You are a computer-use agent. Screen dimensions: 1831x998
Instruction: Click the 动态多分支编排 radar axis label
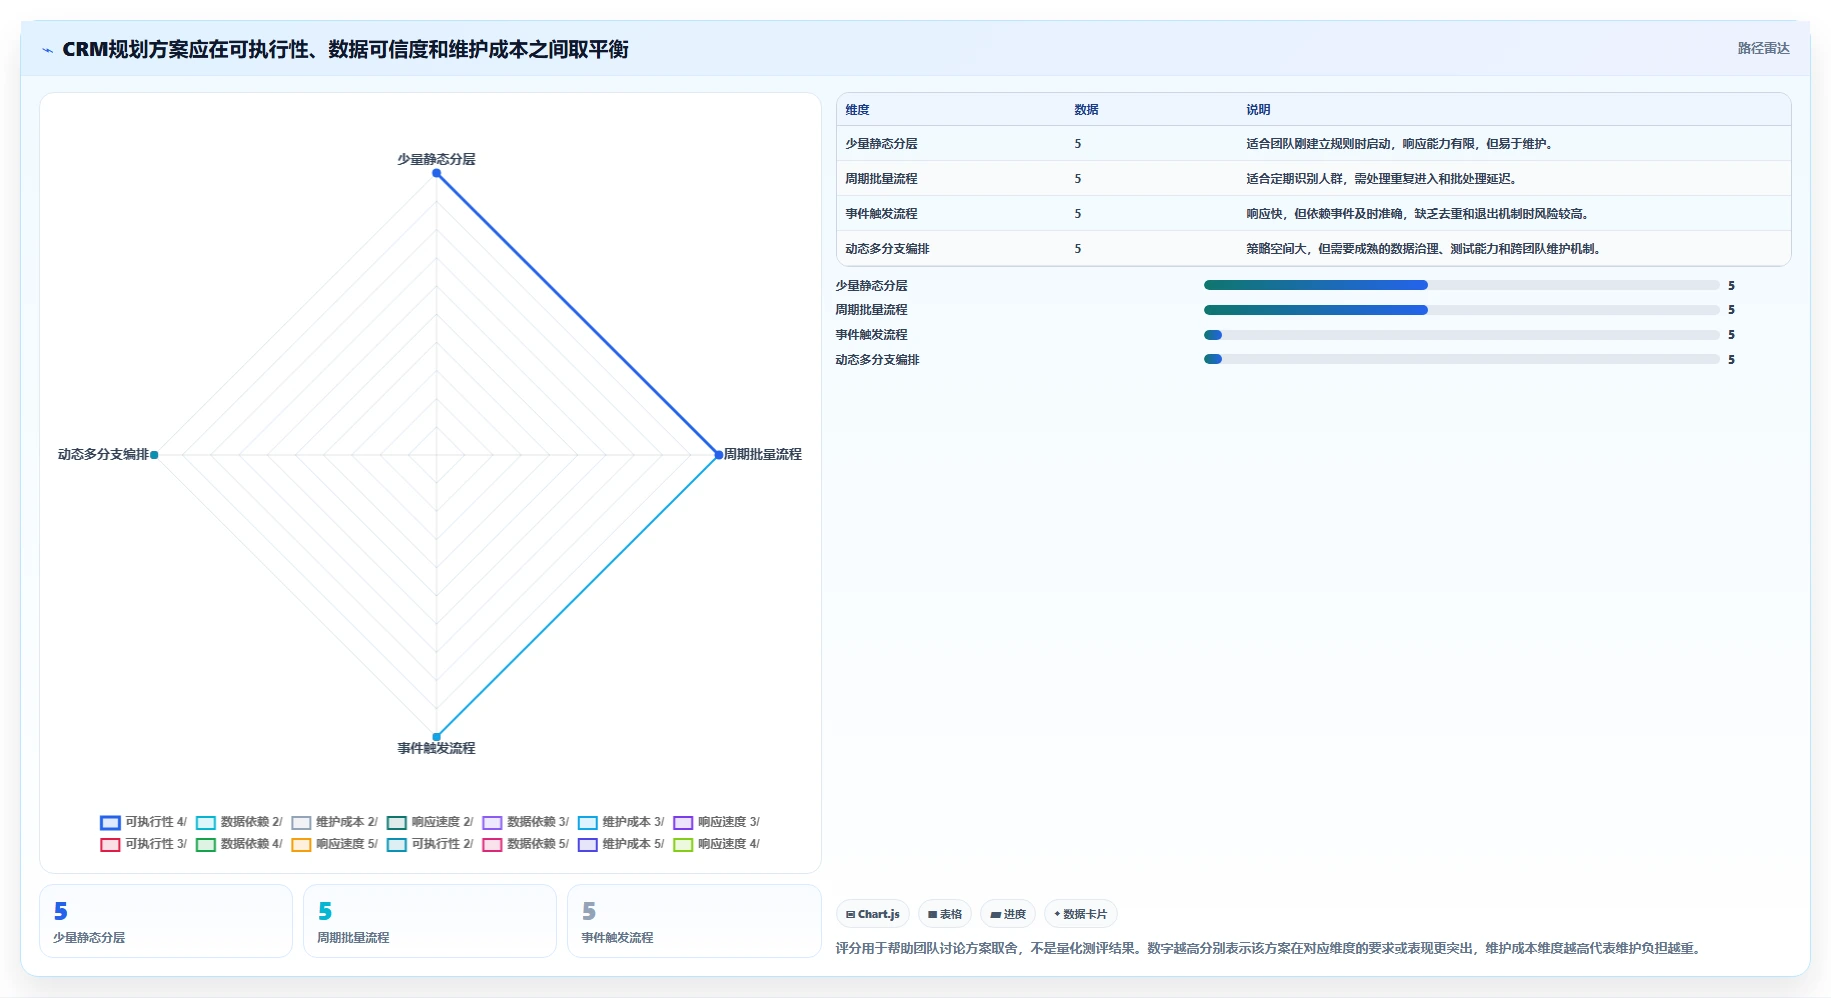point(103,454)
